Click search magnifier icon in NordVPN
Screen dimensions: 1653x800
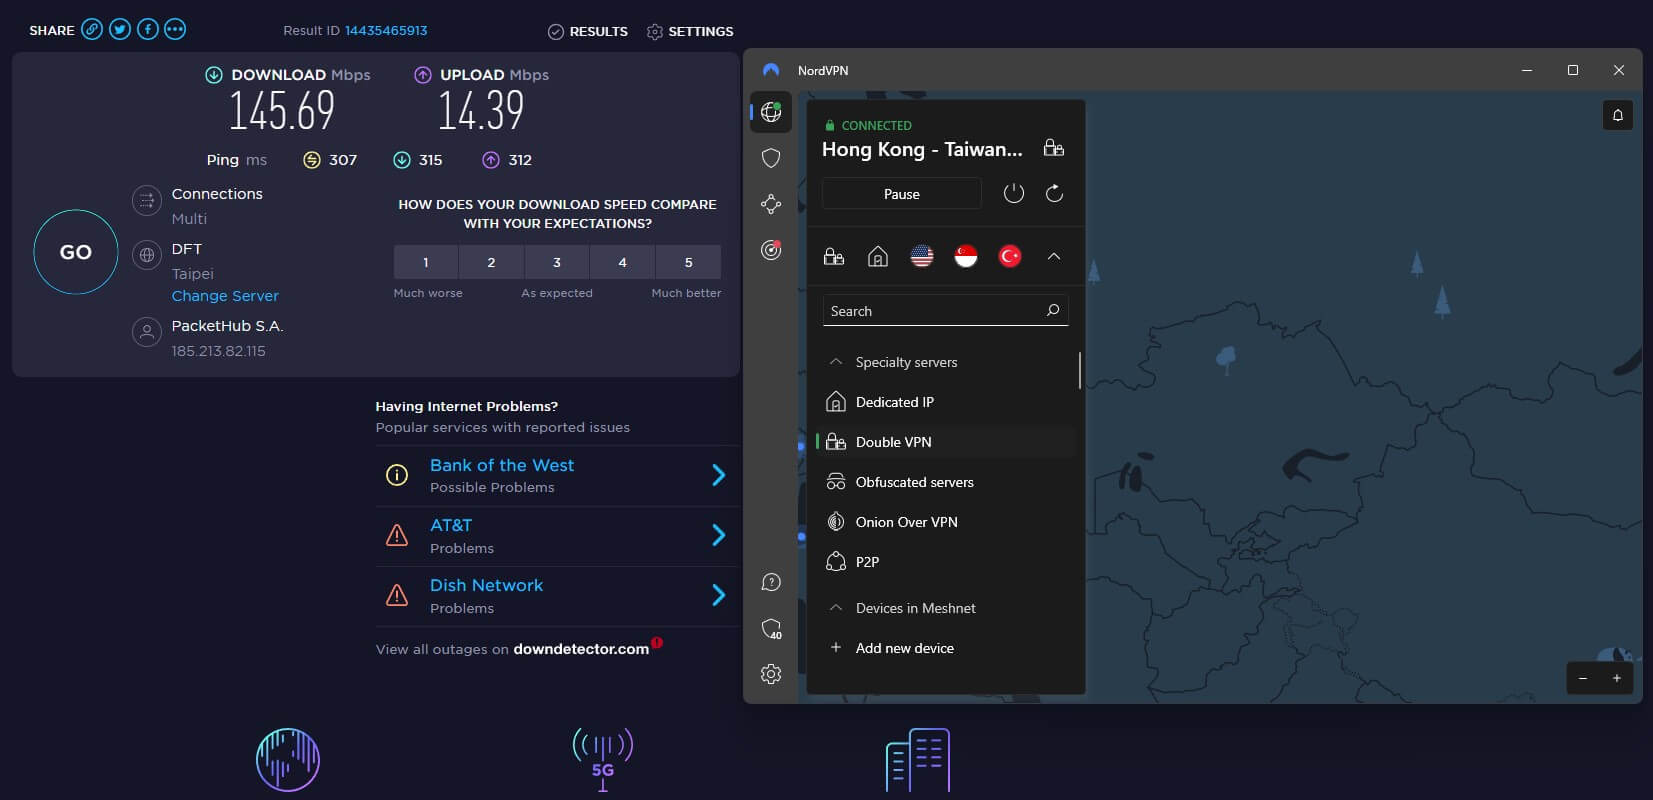point(1053,310)
